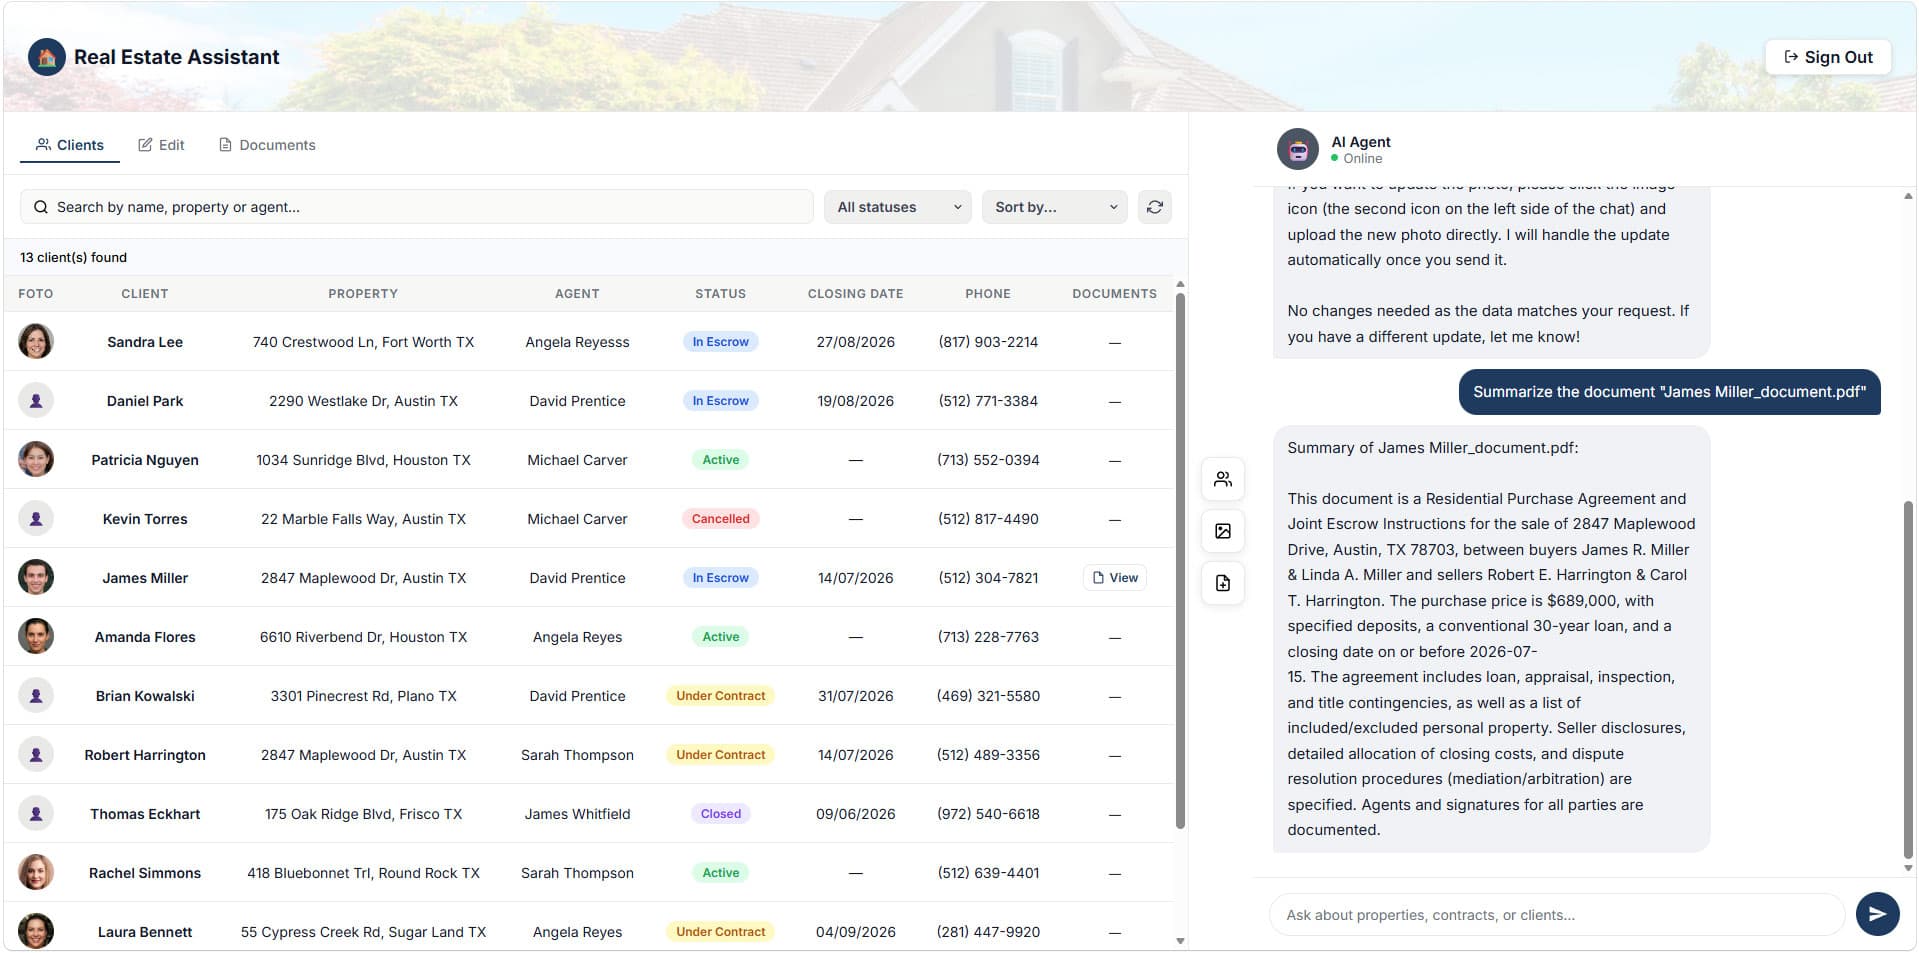Click Sandra Lee's photo

coord(36,341)
